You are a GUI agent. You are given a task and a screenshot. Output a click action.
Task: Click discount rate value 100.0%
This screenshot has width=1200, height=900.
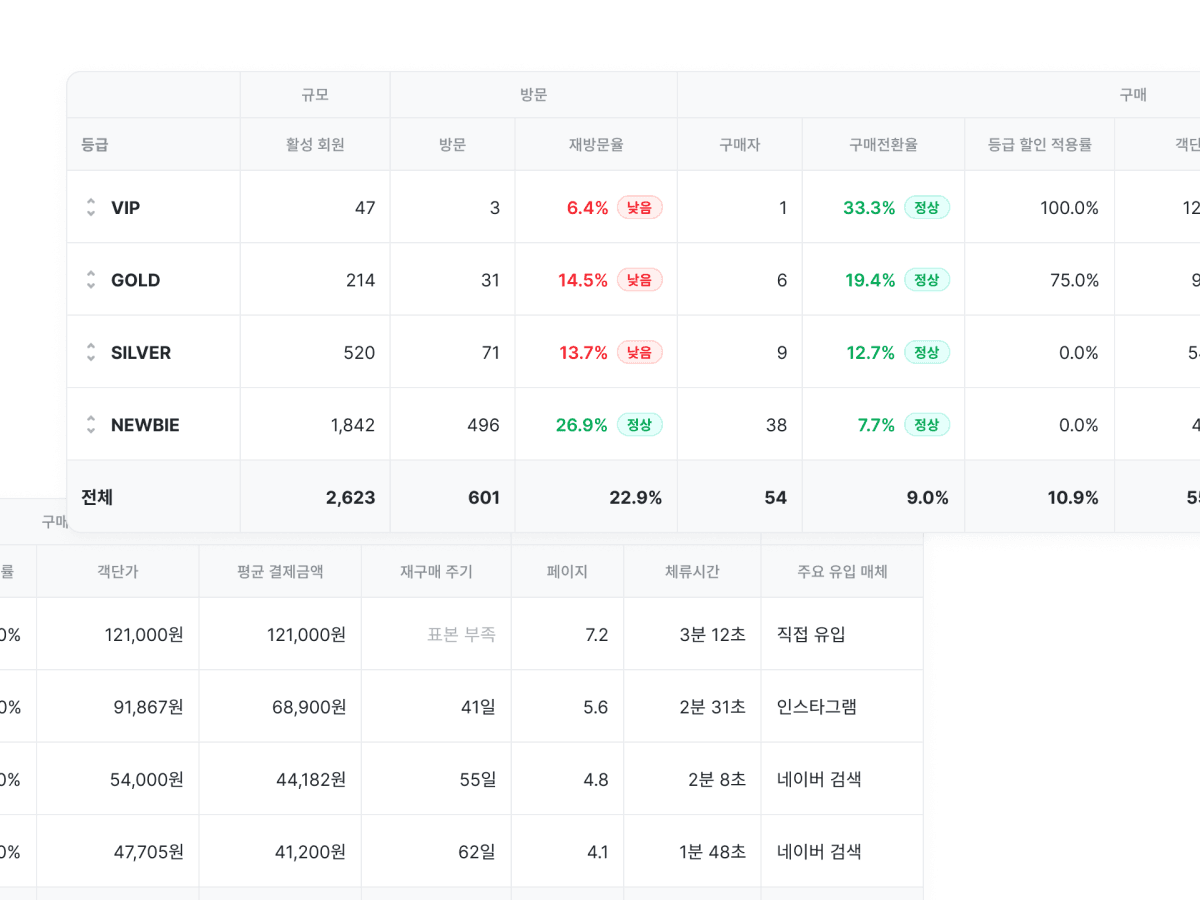coord(1070,208)
